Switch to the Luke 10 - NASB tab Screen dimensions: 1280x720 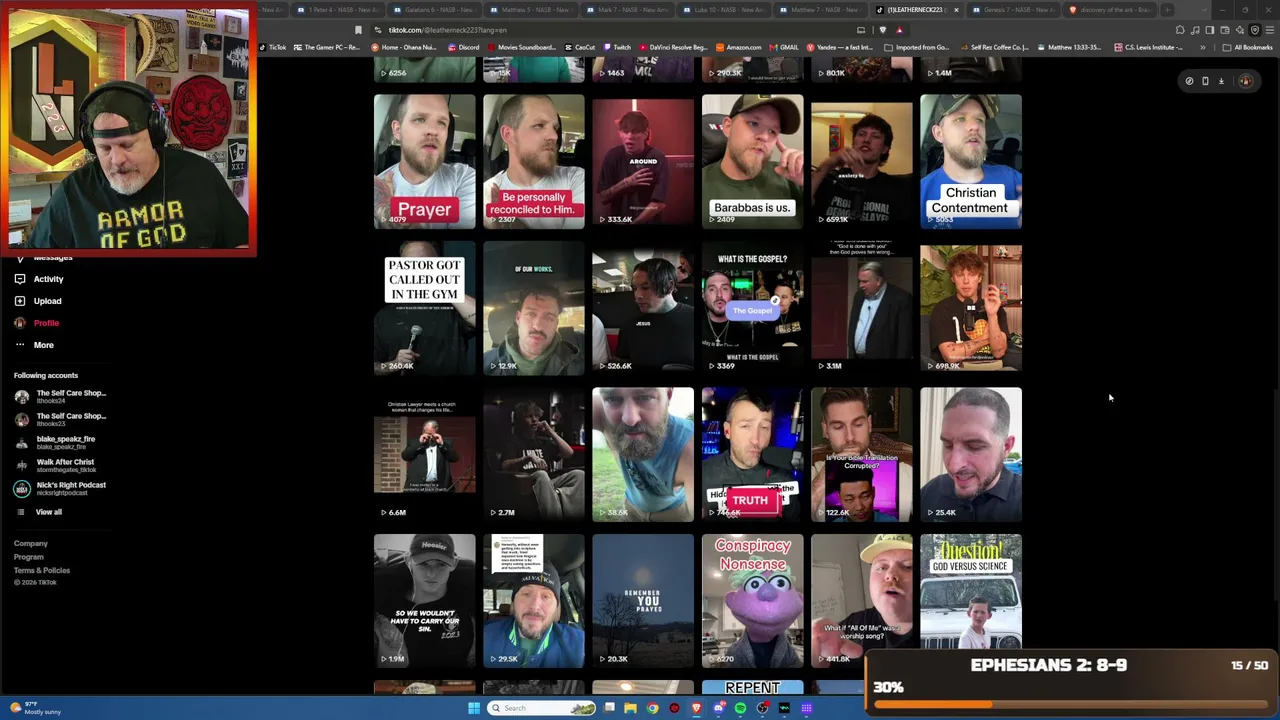pyautogui.click(x=723, y=10)
